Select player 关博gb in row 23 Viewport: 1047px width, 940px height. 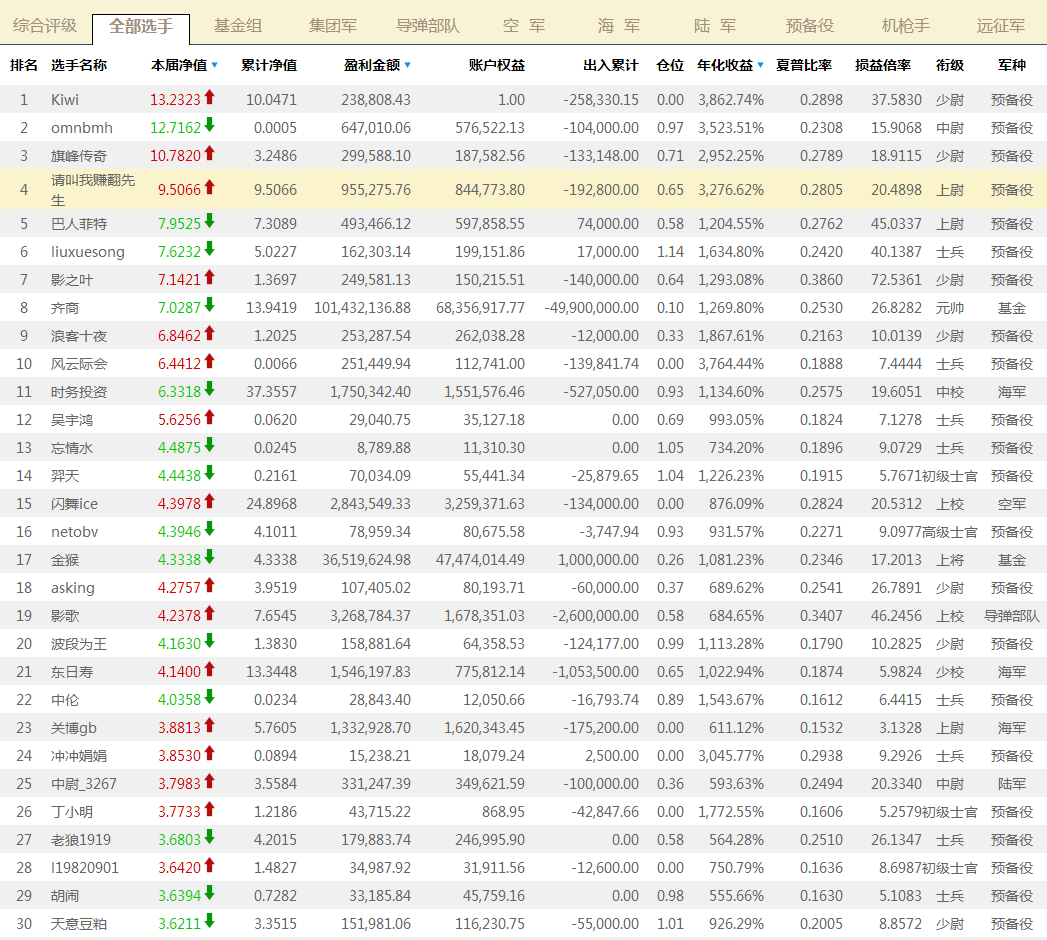tap(74, 728)
